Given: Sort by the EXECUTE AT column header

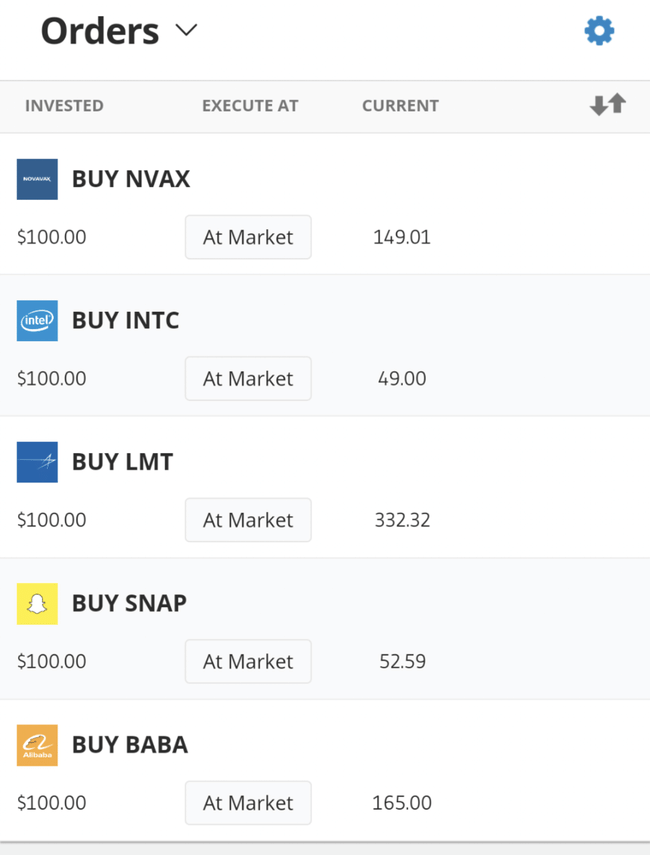Looking at the screenshot, I should [x=250, y=106].
